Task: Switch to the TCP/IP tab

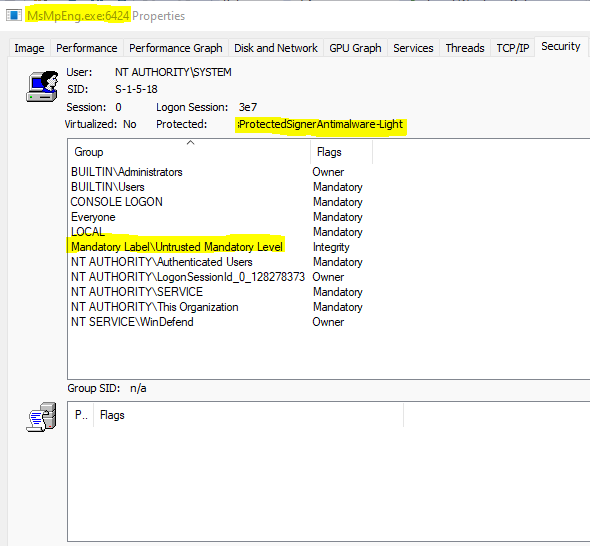Action: click(512, 48)
